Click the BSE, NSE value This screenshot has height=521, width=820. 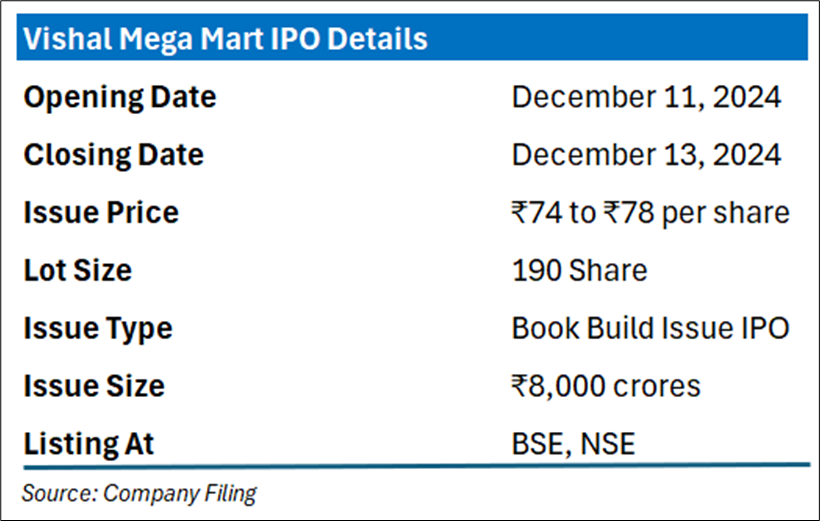[x=573, y=444]
